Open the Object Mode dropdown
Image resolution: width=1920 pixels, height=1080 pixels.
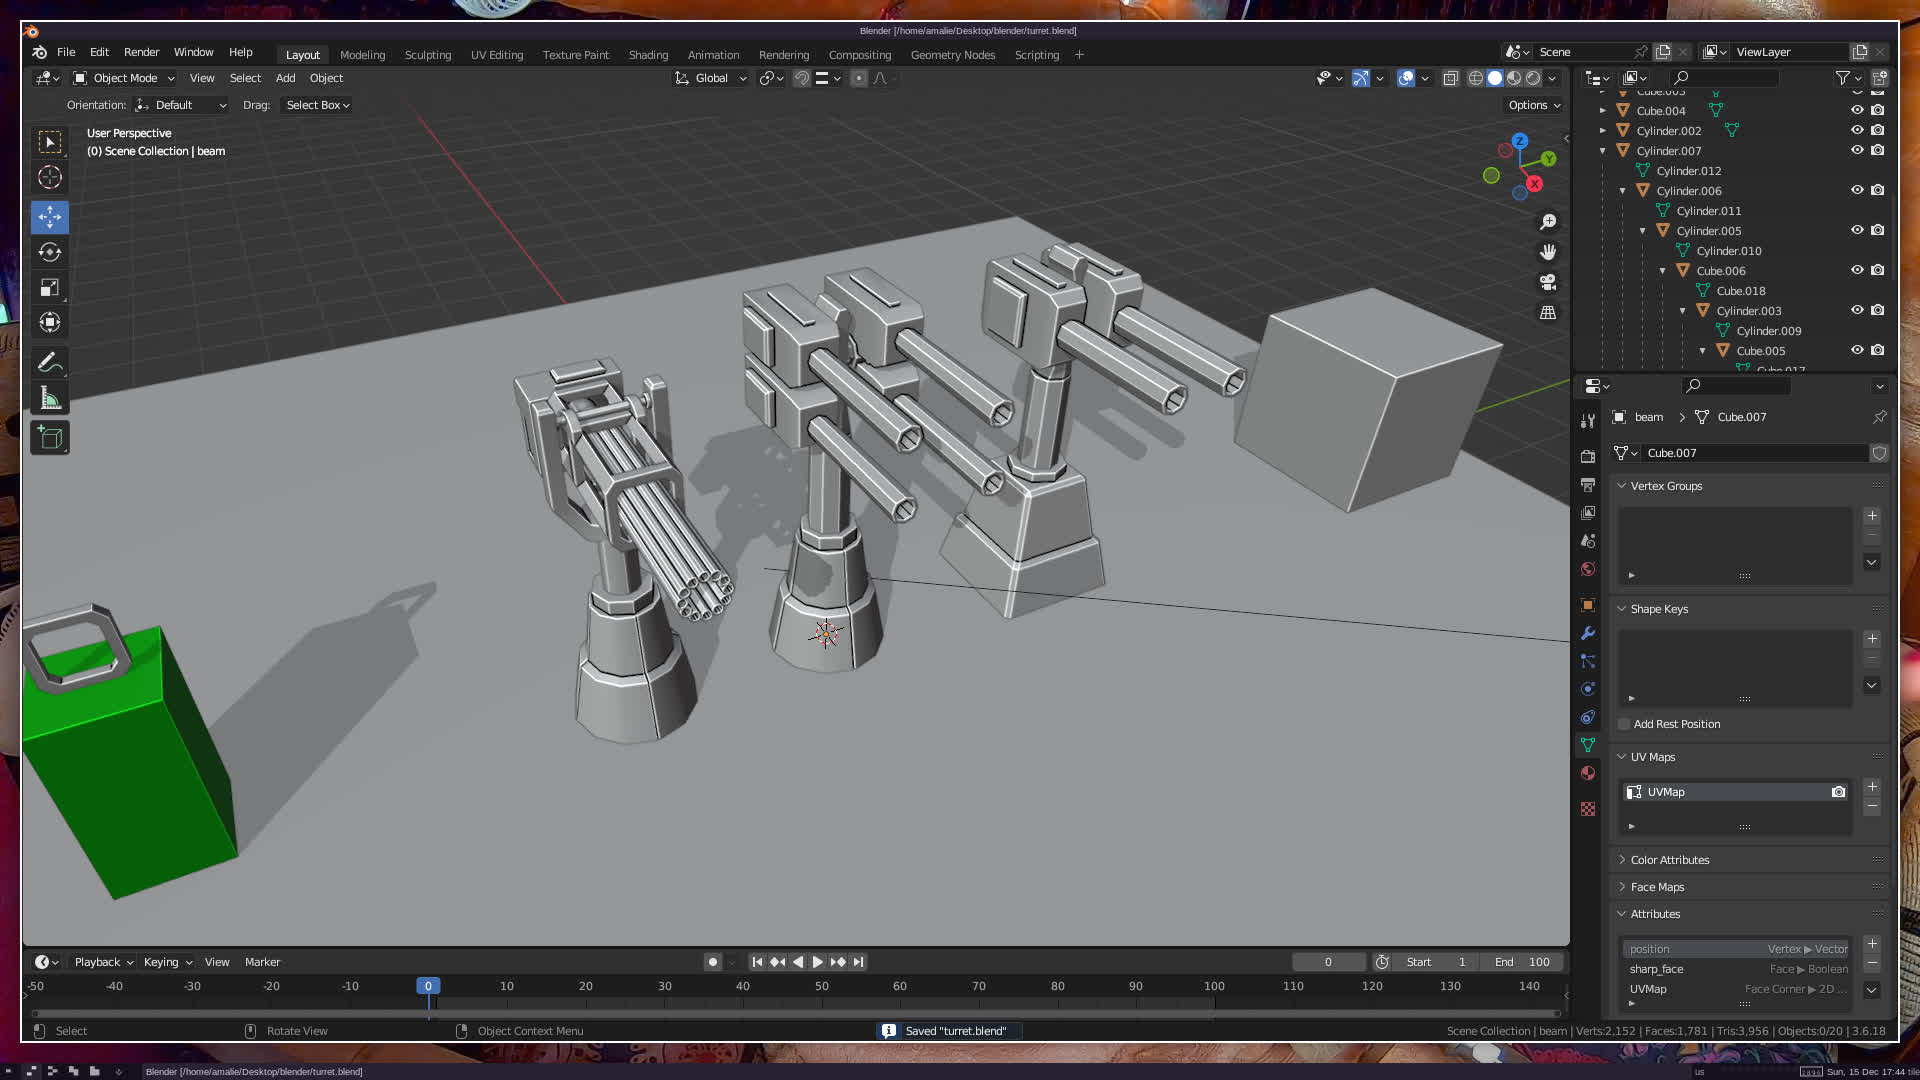point(125,78)
